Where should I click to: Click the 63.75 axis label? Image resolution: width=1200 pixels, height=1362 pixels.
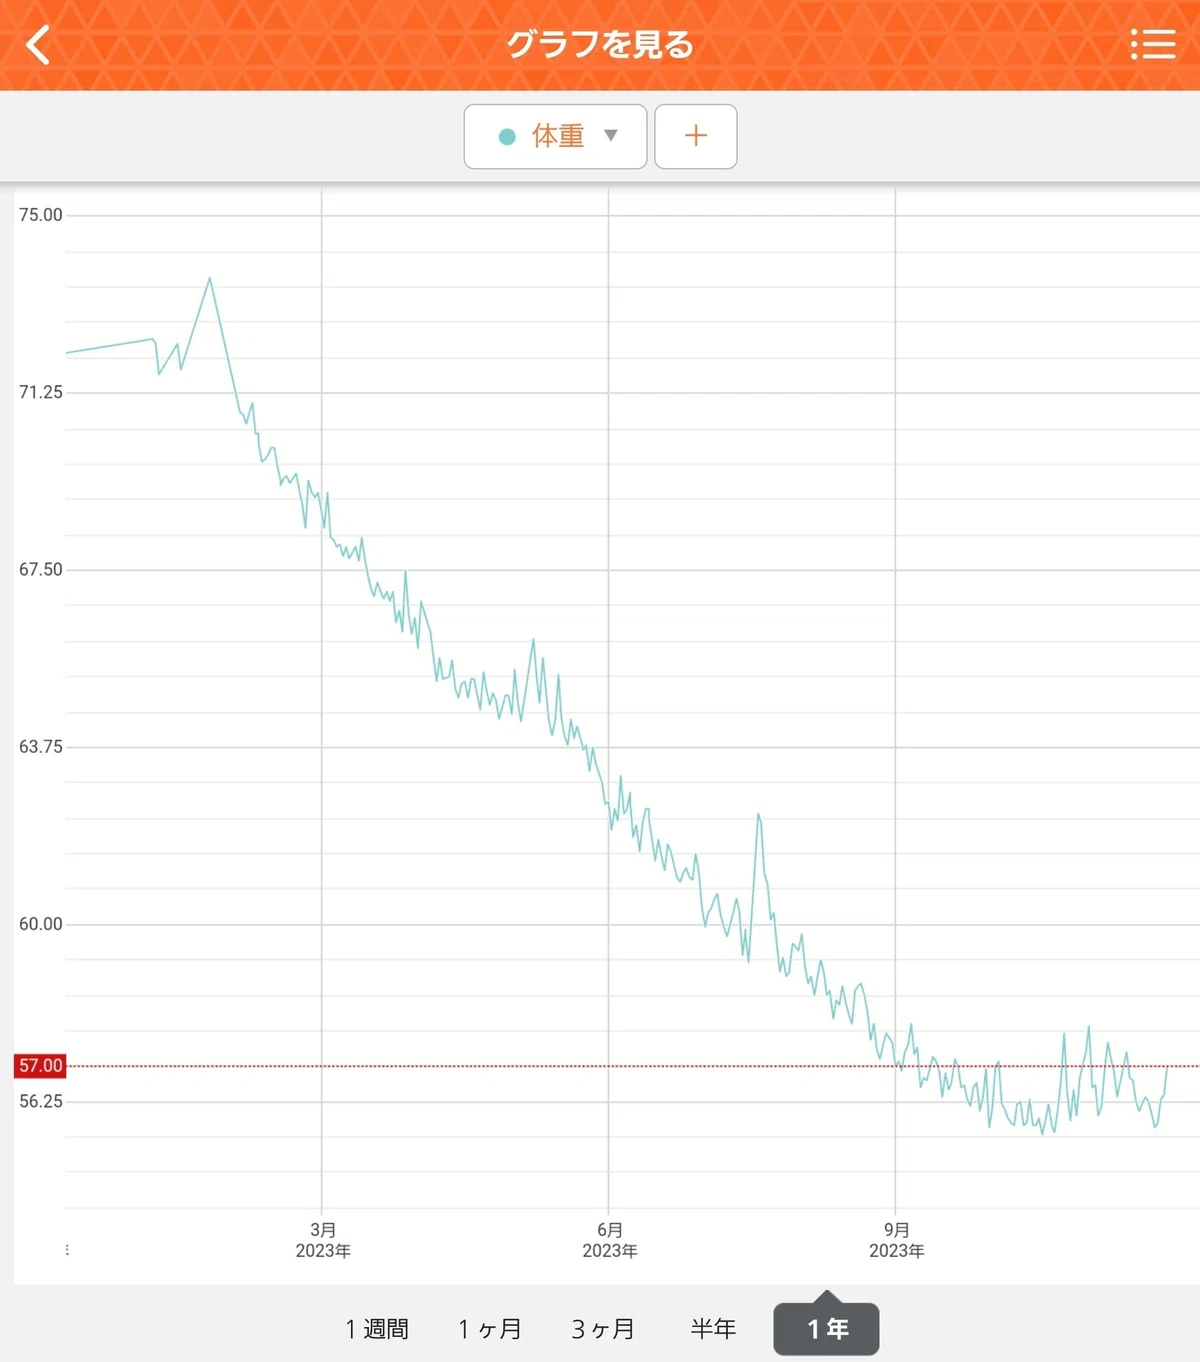tap(41, 747)
